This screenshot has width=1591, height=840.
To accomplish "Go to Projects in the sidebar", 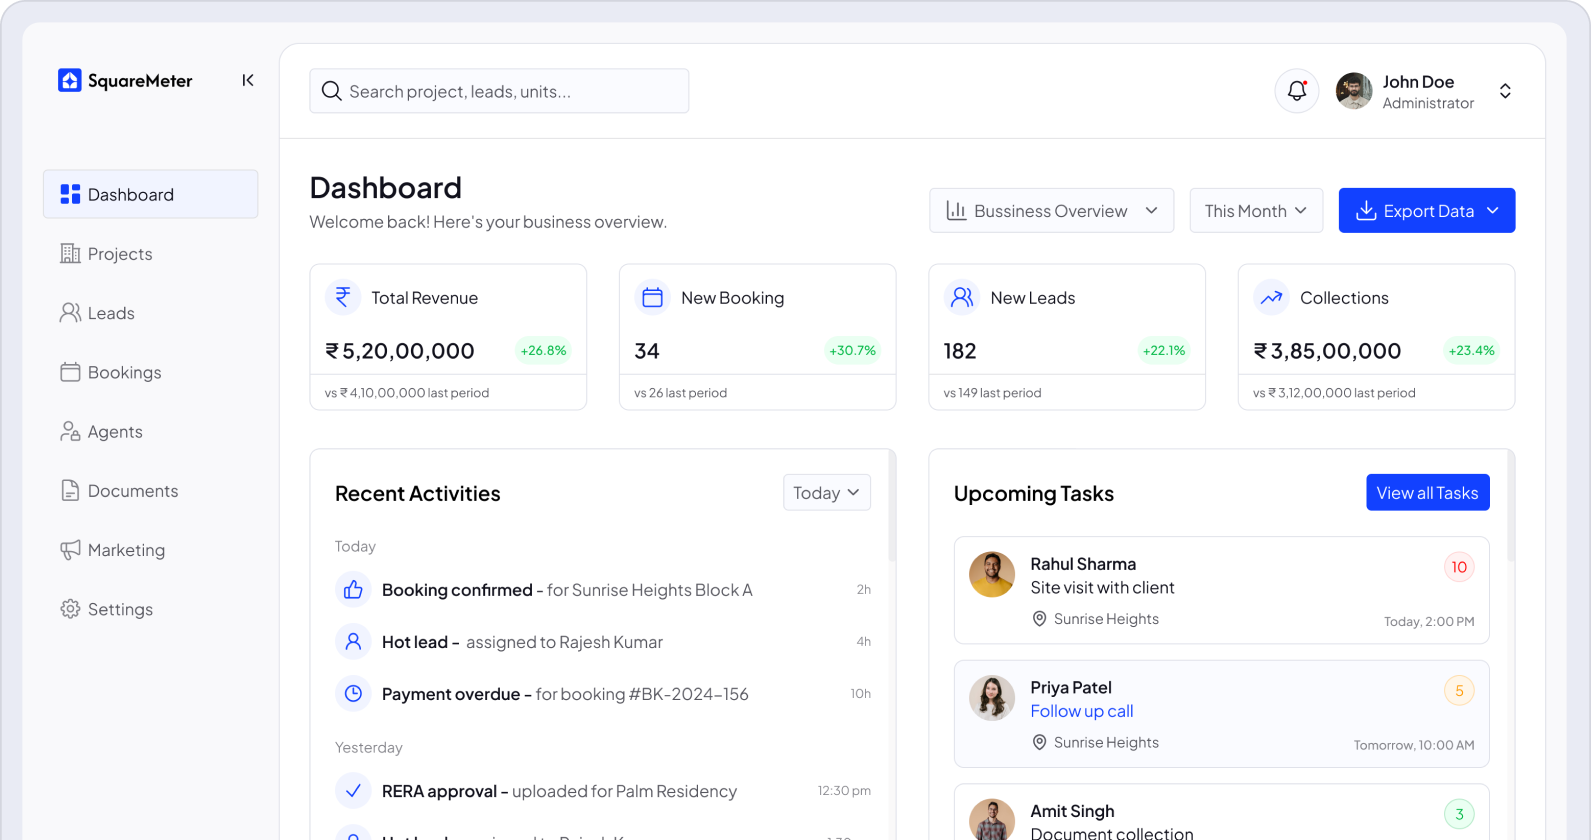I will tap(120, 254).
